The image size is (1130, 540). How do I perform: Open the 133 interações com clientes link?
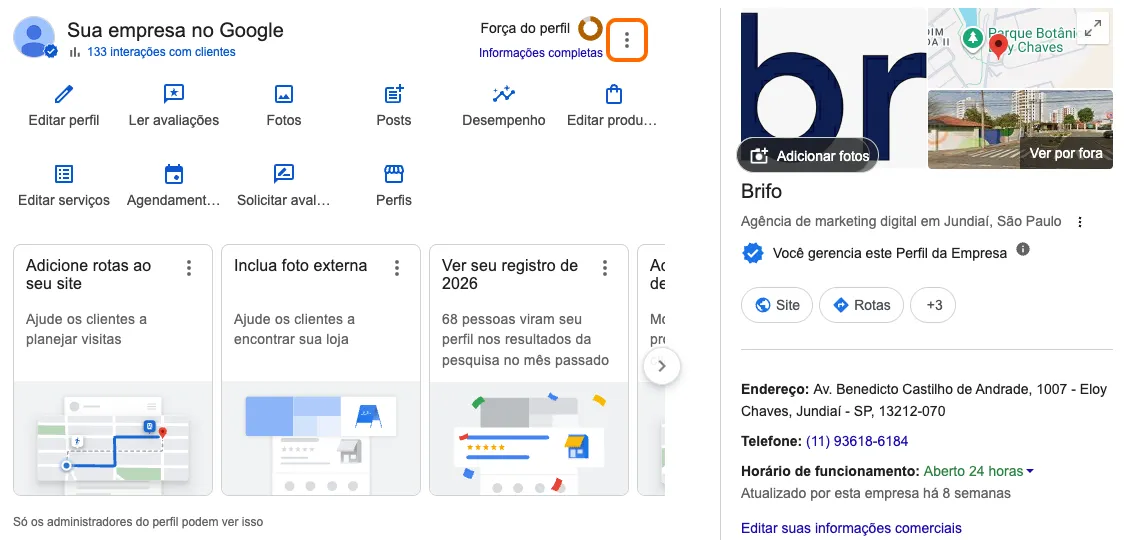(x=161, y=52)
